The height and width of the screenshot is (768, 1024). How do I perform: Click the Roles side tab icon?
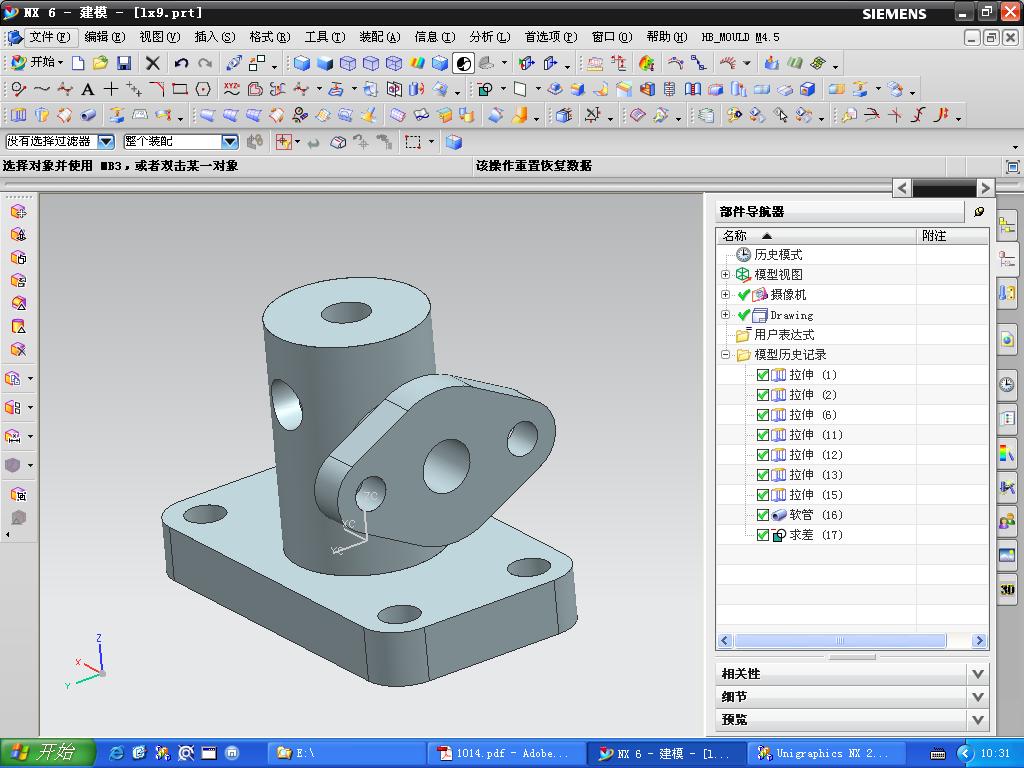point(1007,520)
